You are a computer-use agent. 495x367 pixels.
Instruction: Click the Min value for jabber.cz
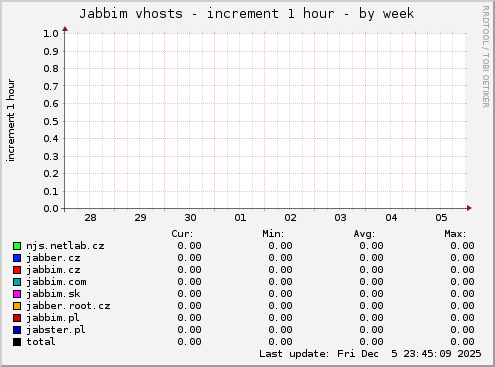click(x=280, y=258)
